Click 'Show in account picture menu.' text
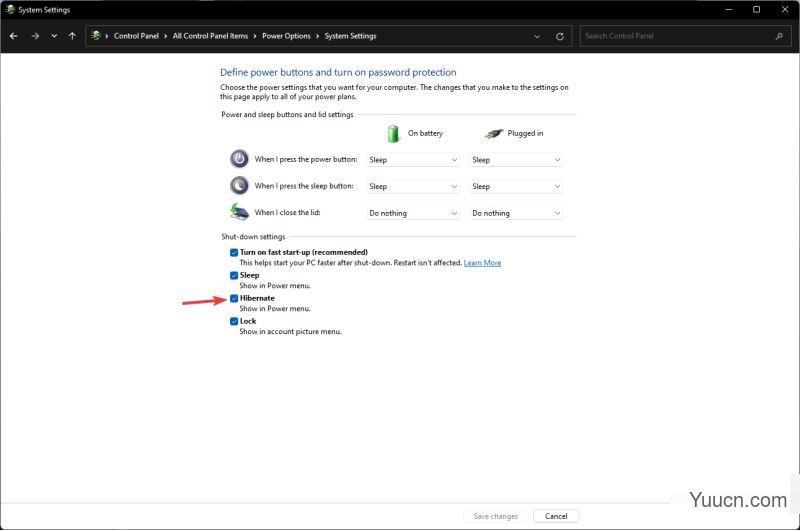 290,332
